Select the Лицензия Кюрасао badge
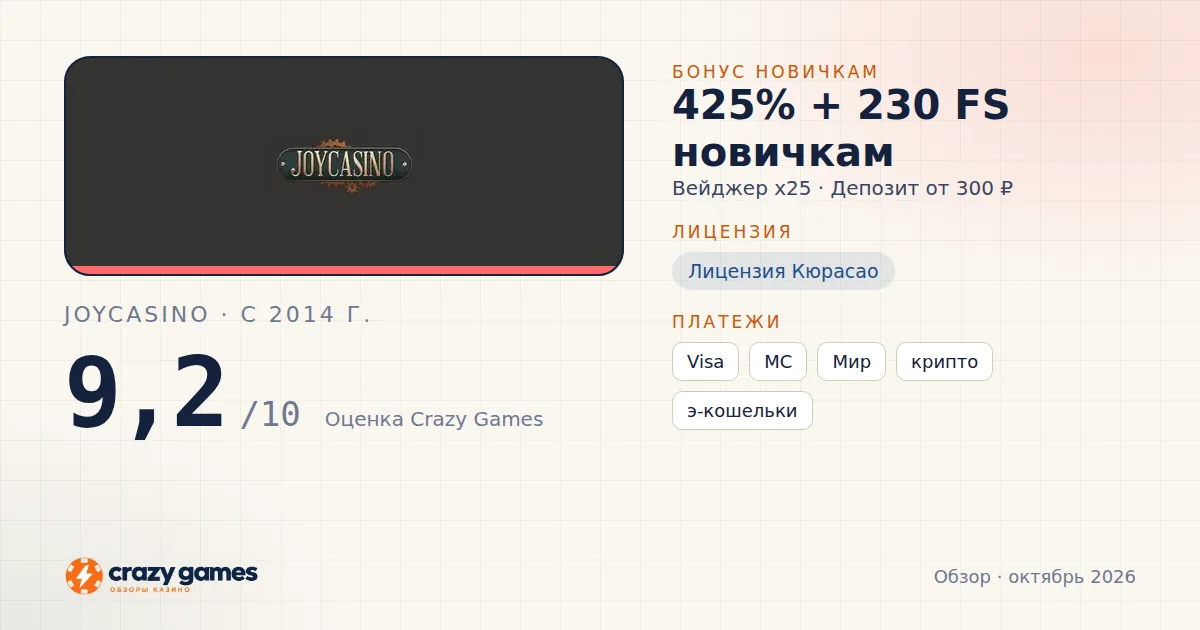 783,271
